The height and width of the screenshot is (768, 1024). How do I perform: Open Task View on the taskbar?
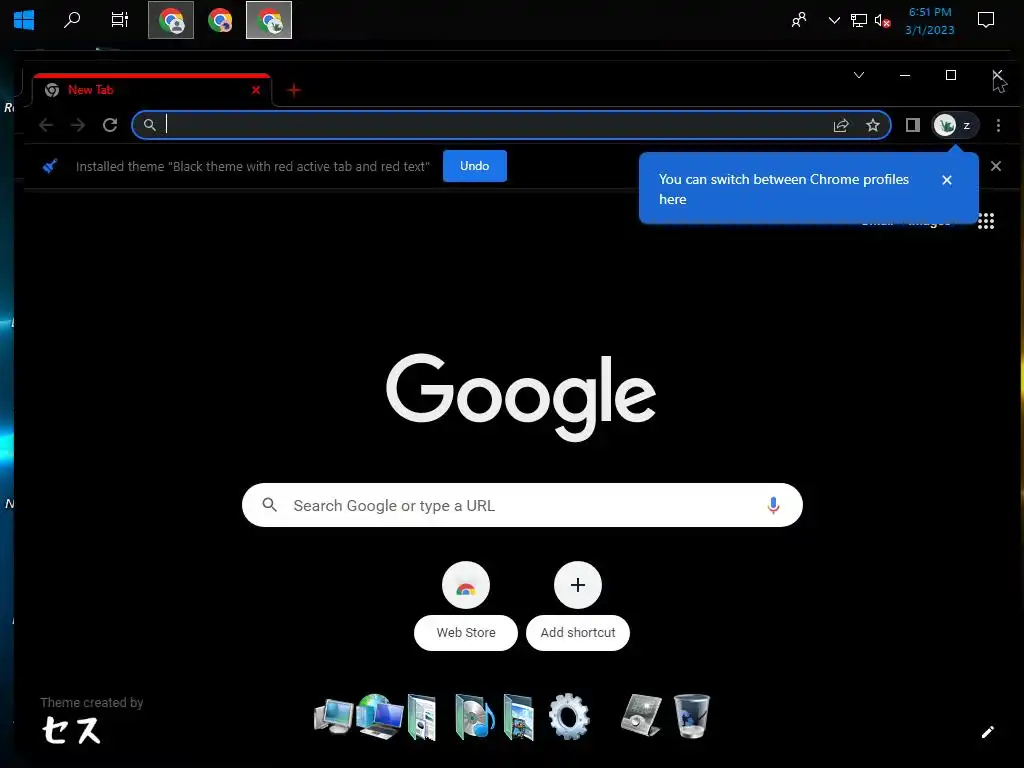tap(120, 20)
